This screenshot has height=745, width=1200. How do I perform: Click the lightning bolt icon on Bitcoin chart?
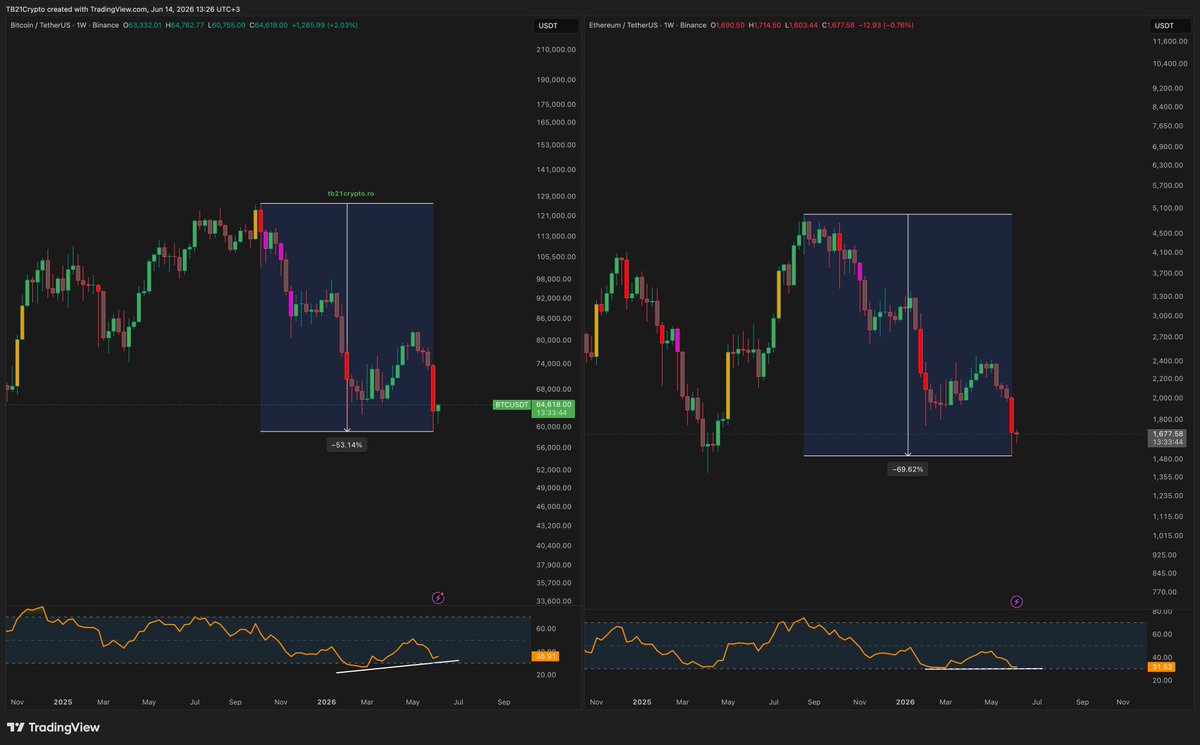pos(437,597)
